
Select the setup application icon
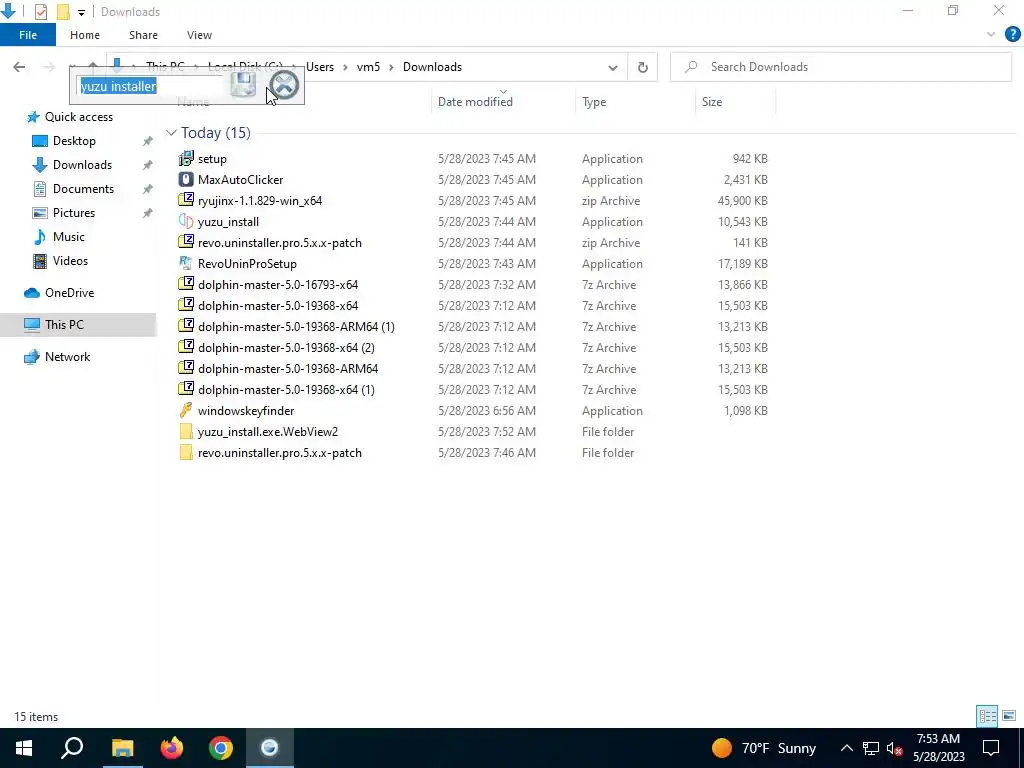click(186, 158)
